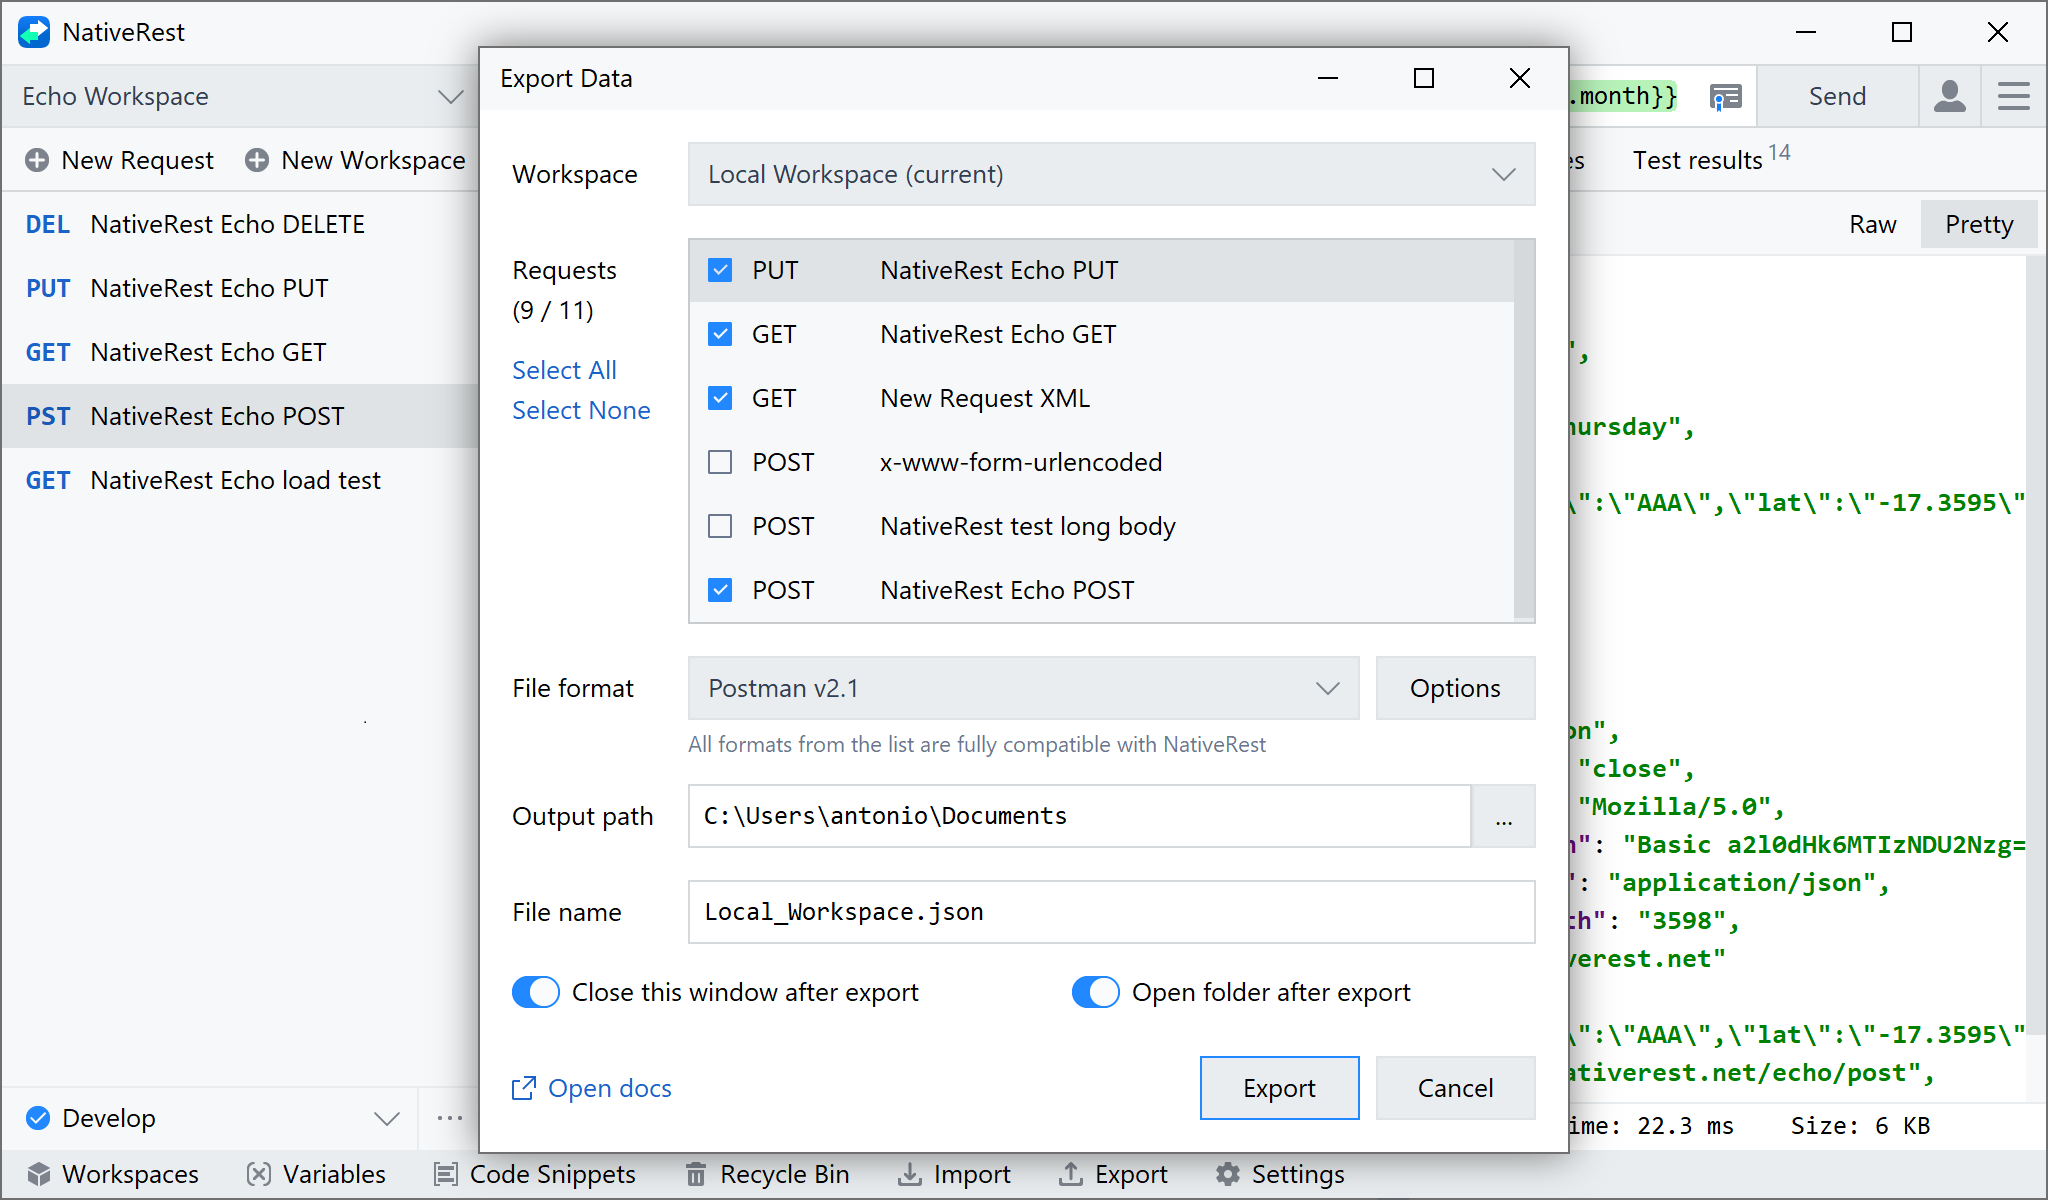Click the Workspaces cube icon
Viewport: 2048px width, 1200px height.
pyautogui.click(x=39, y=1174)
